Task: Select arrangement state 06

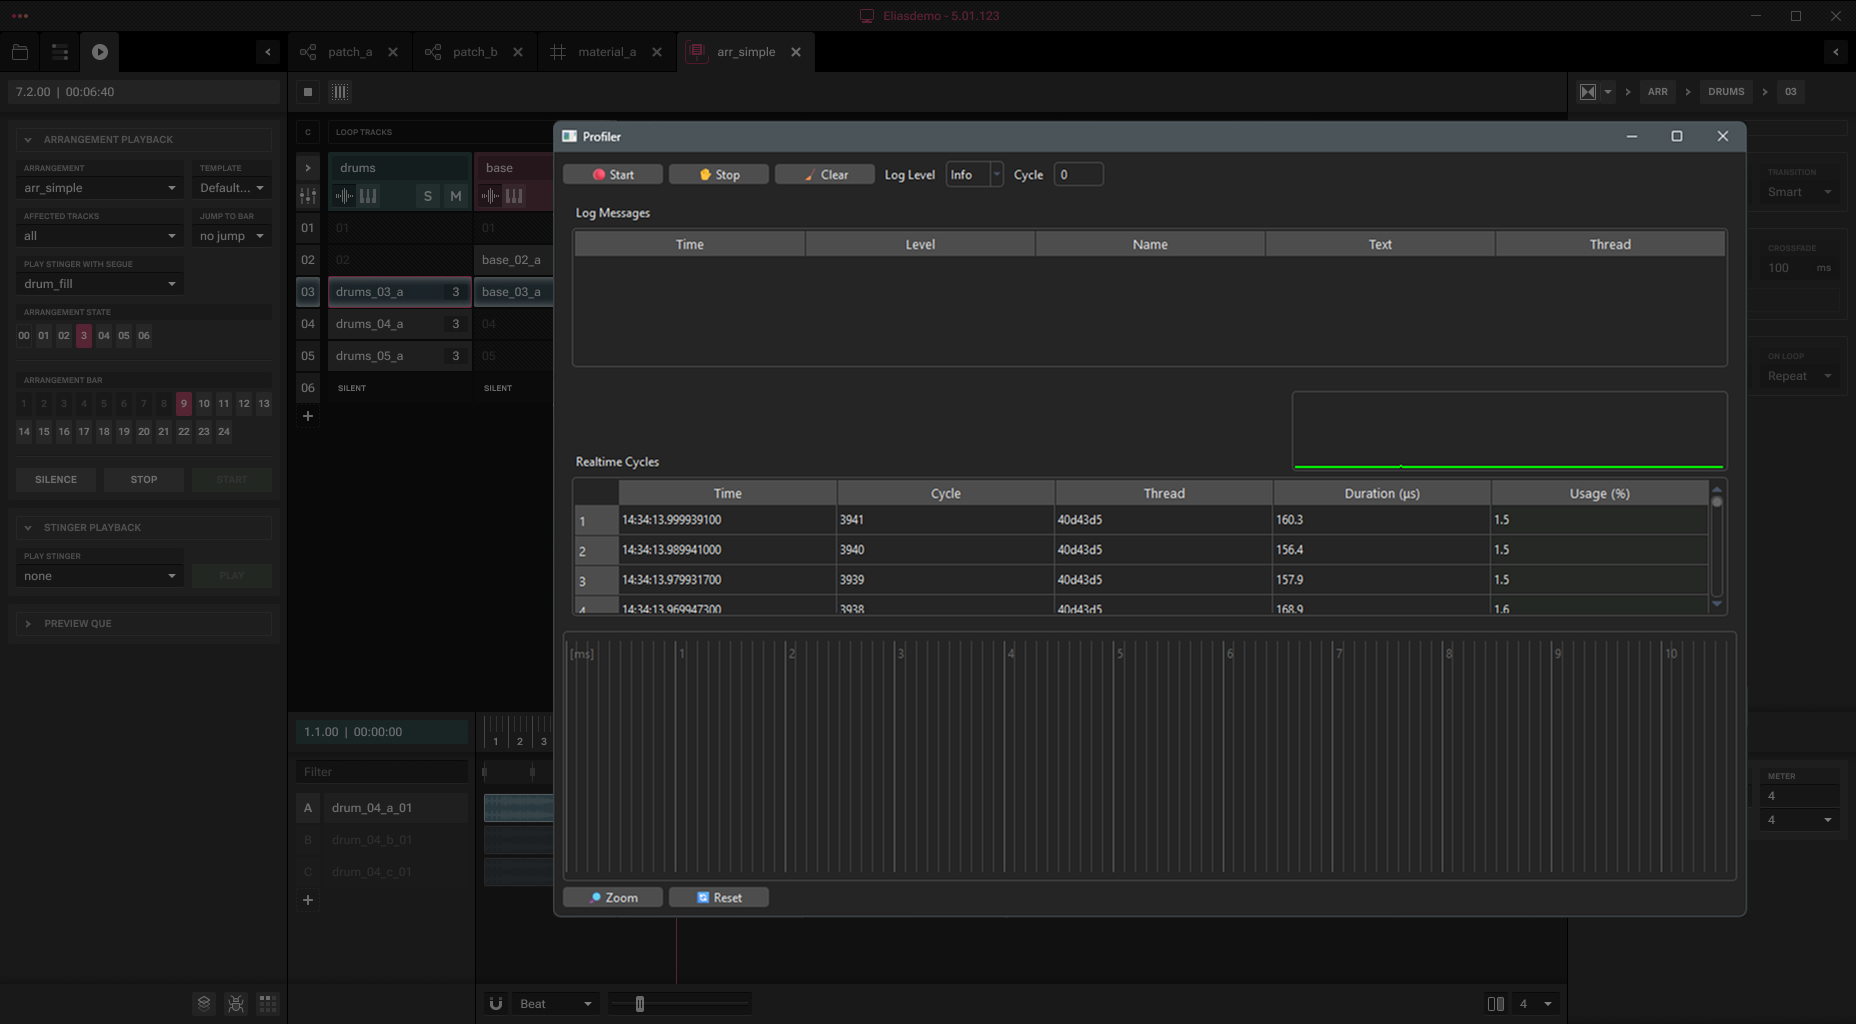Action: click(144, 336)
